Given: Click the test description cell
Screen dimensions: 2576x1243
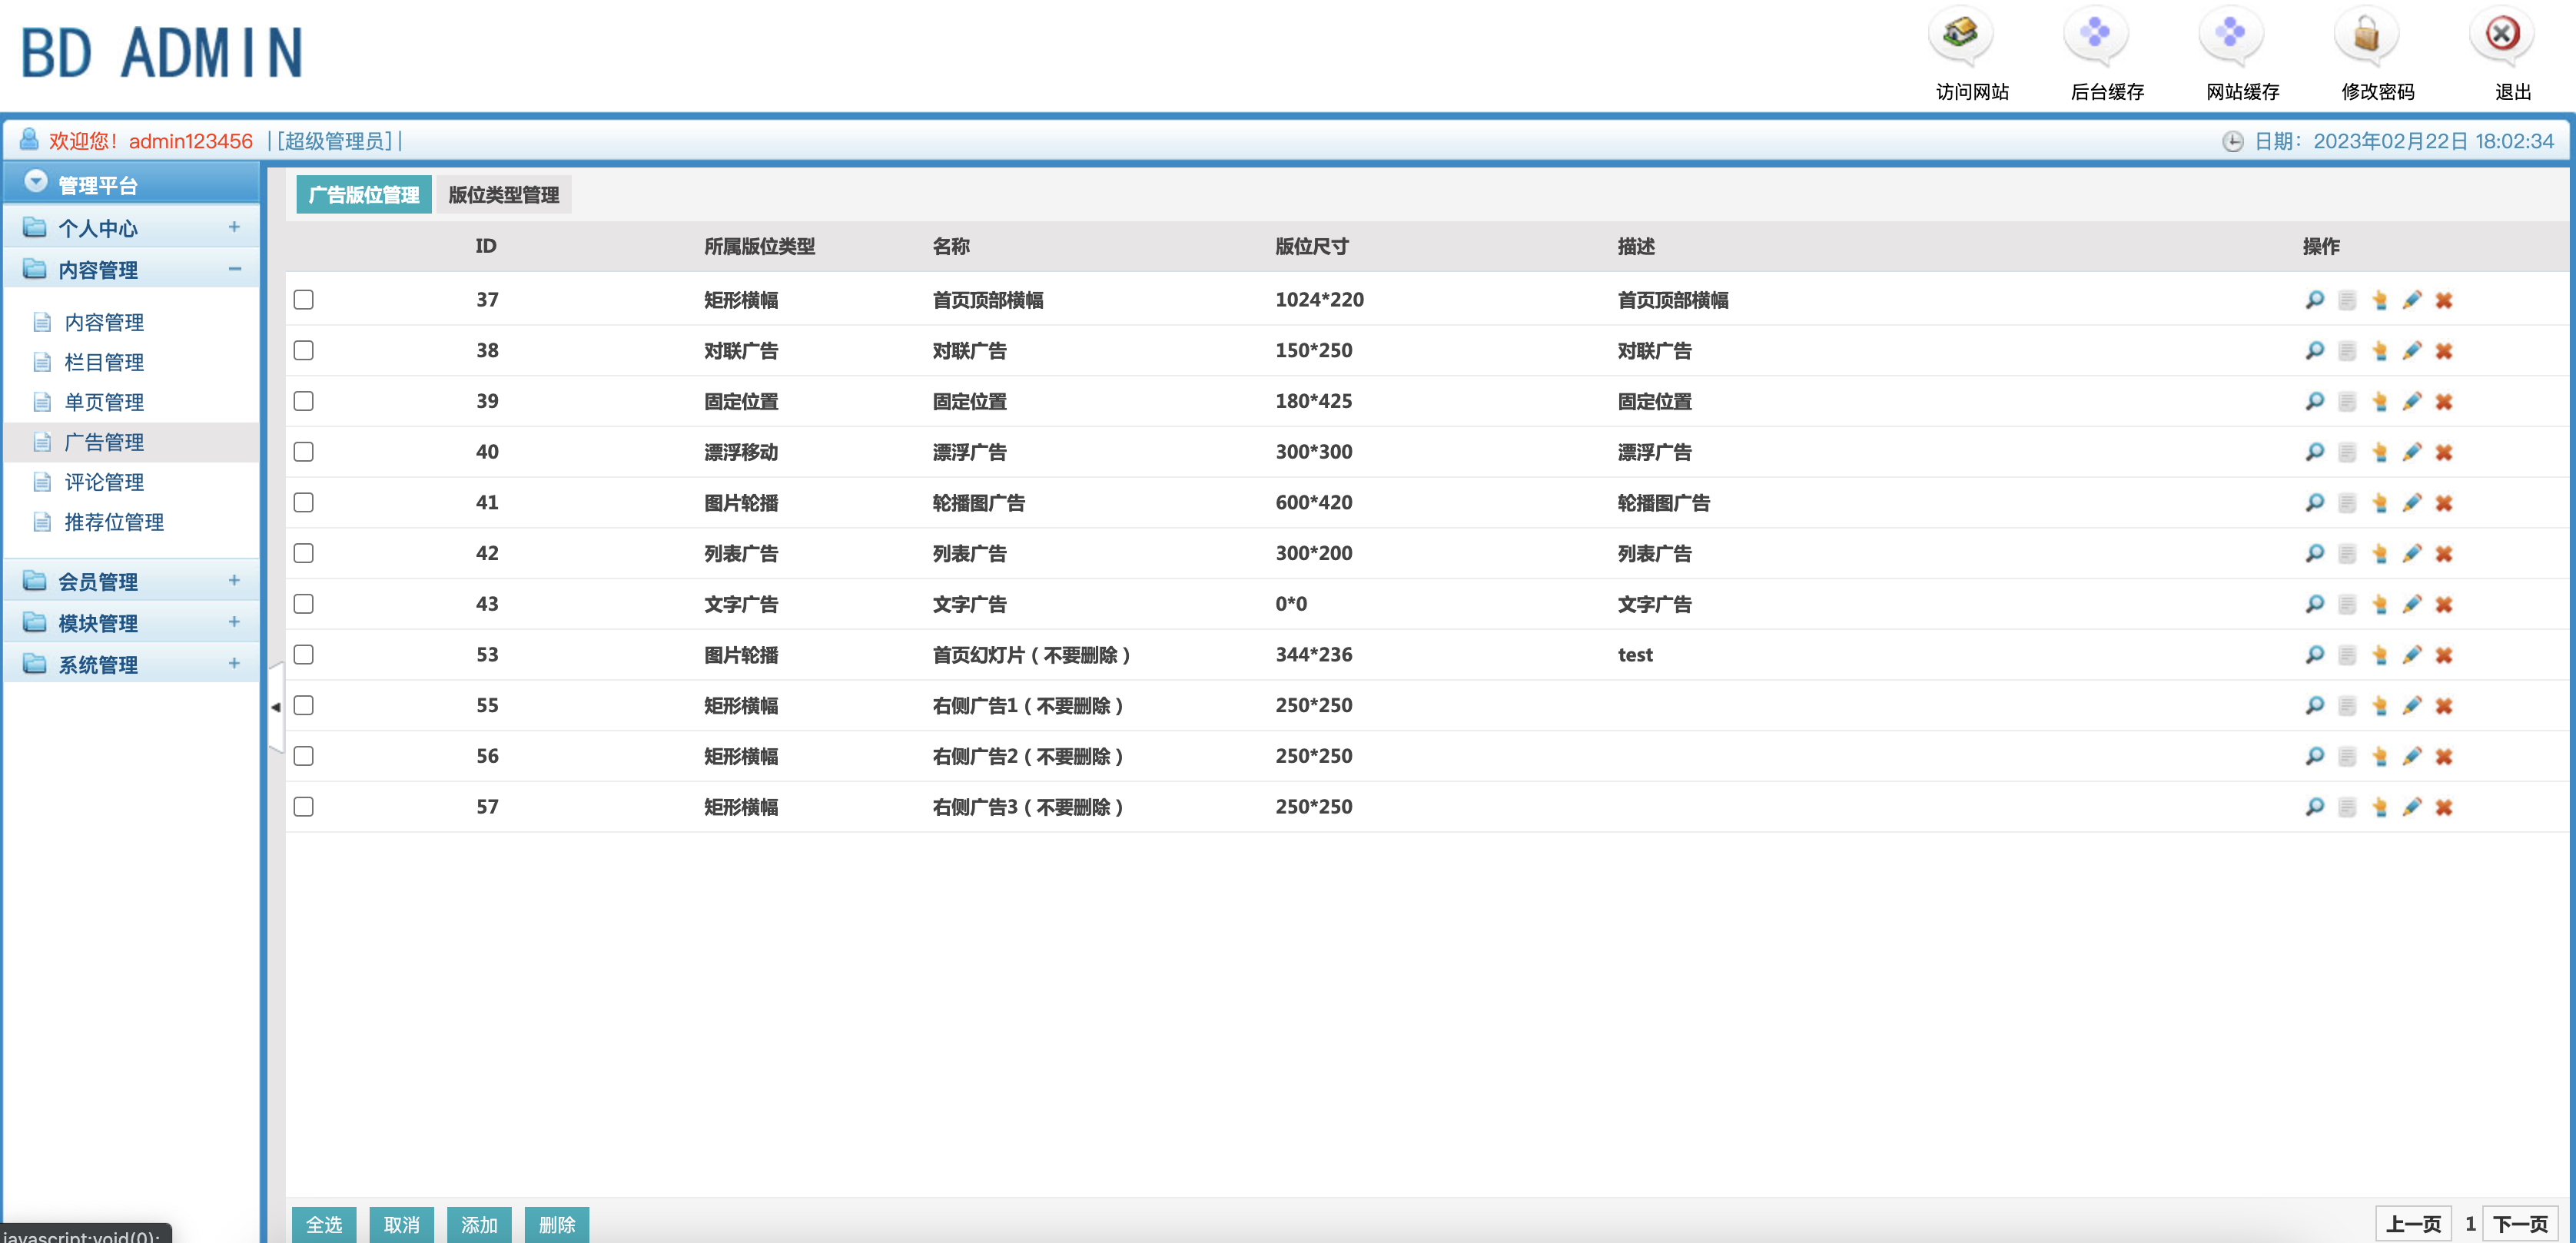Looking at the screenshot, I should (x=1635, y=655).
